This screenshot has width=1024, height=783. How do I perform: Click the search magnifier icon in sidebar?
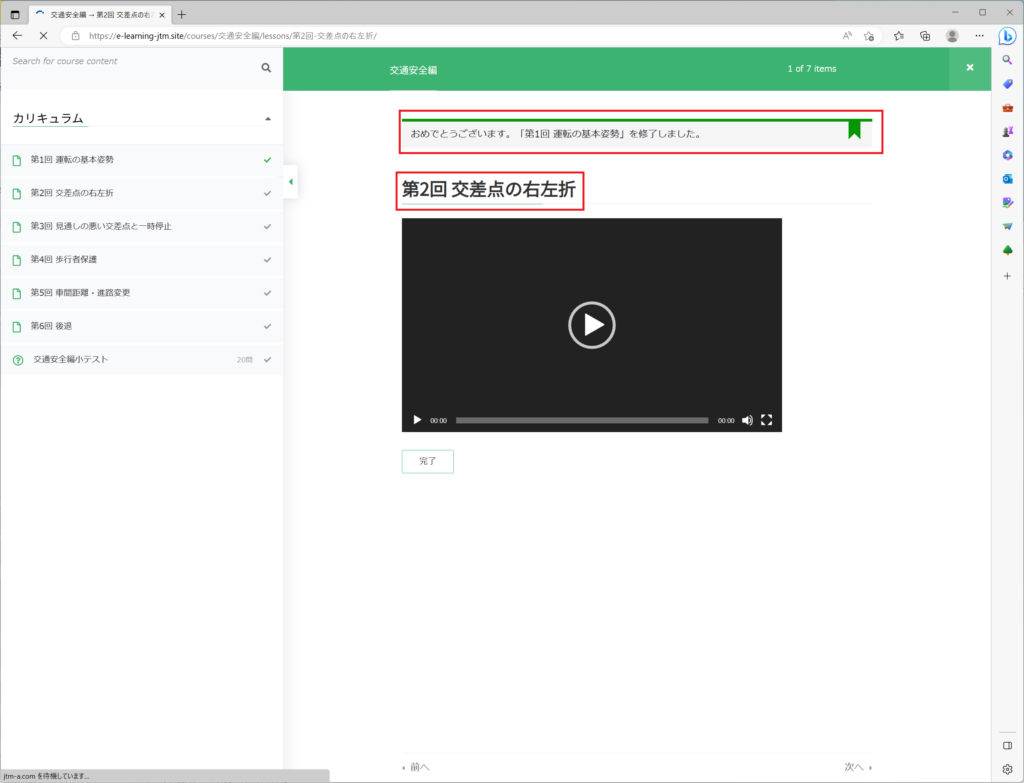point(266,68)
